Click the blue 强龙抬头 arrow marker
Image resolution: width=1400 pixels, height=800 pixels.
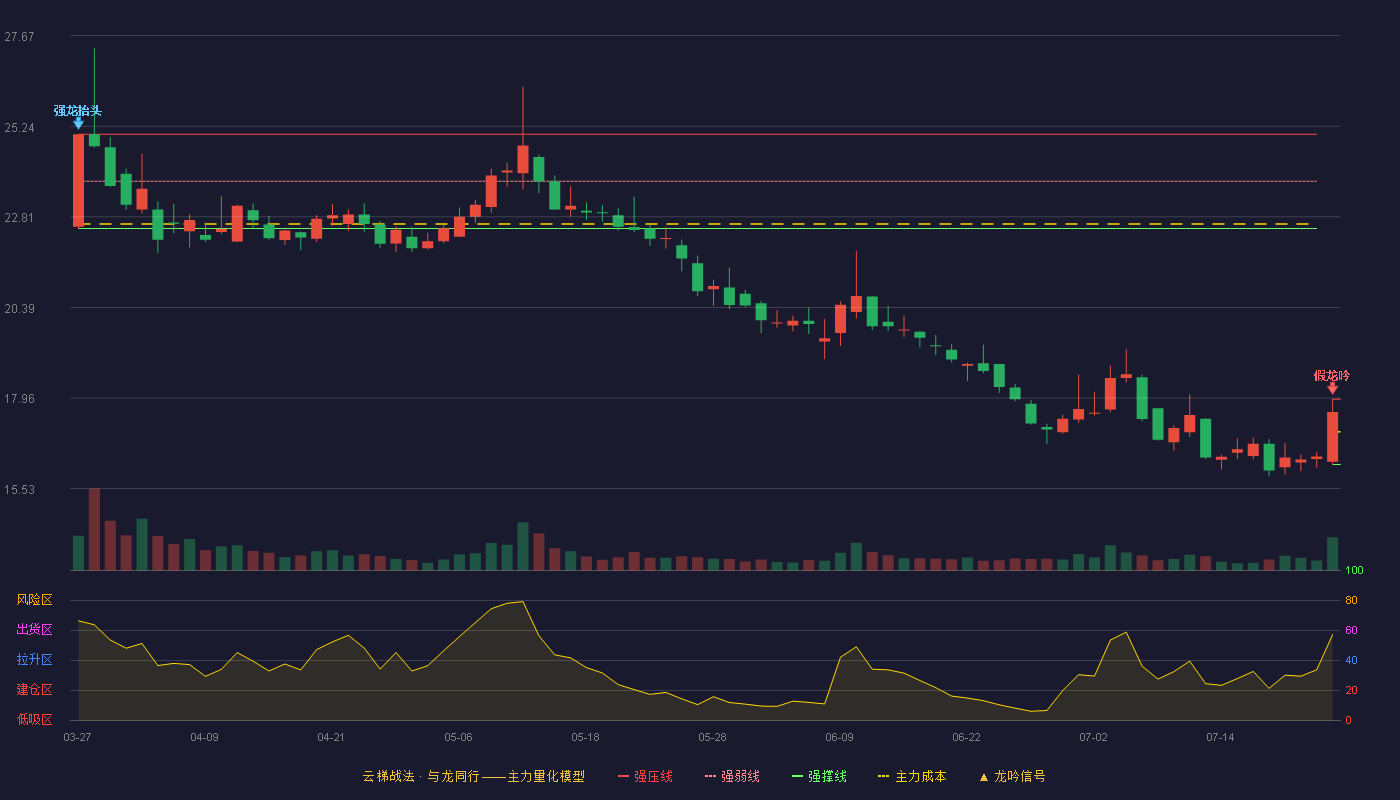78,123
